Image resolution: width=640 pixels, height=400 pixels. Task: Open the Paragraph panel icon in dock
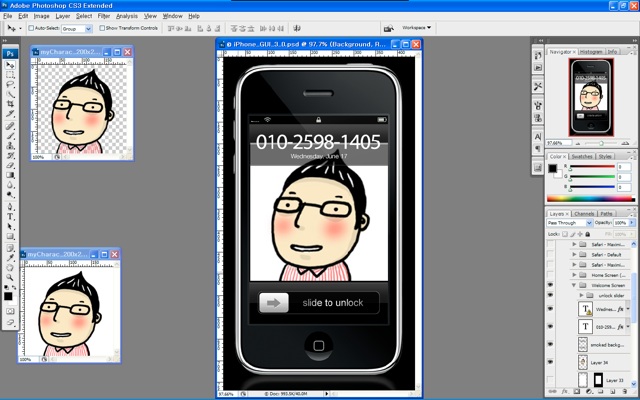538,149
